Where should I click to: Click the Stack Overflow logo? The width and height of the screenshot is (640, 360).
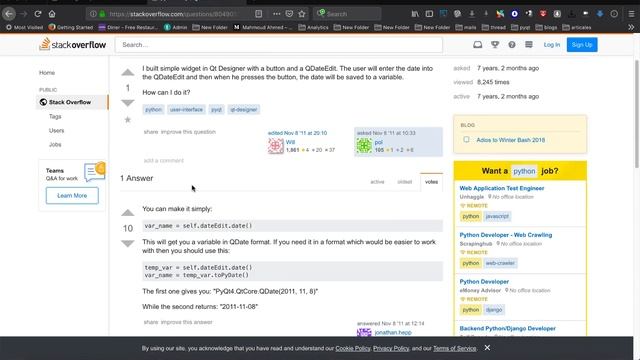point(73,44)
